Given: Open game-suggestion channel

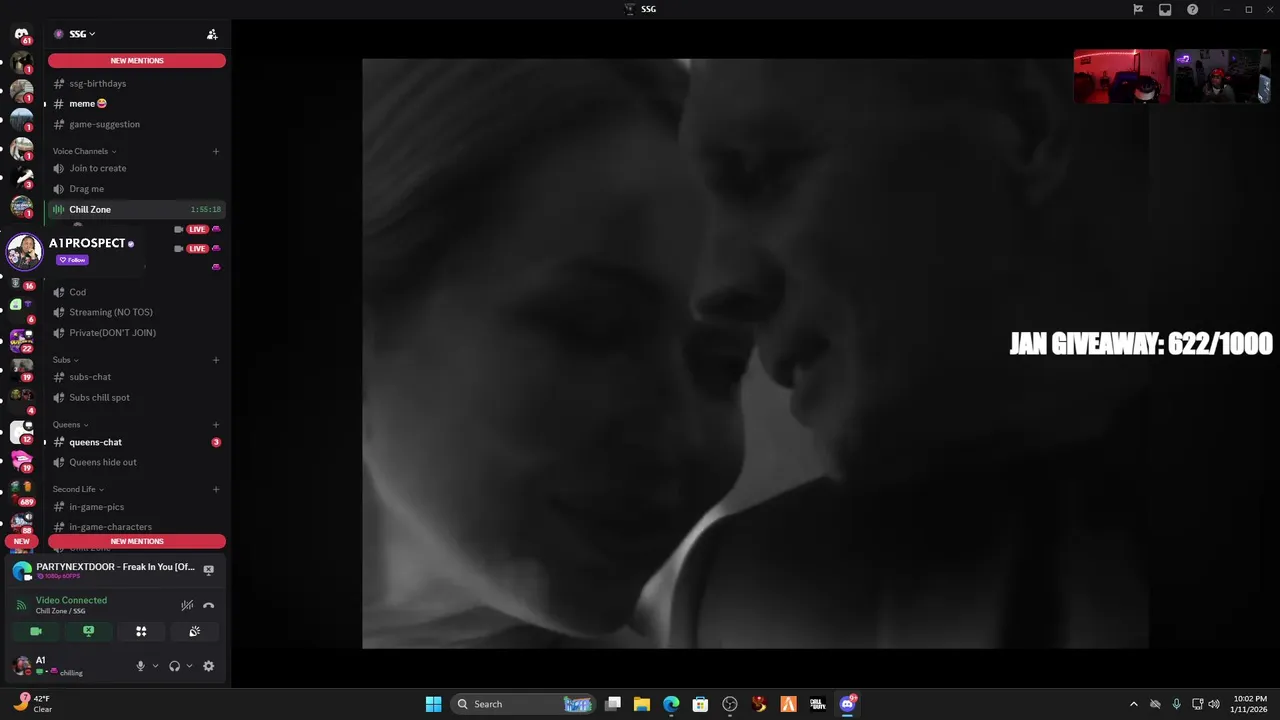Looking at the screenshot, I should click(x=136, y=124).
